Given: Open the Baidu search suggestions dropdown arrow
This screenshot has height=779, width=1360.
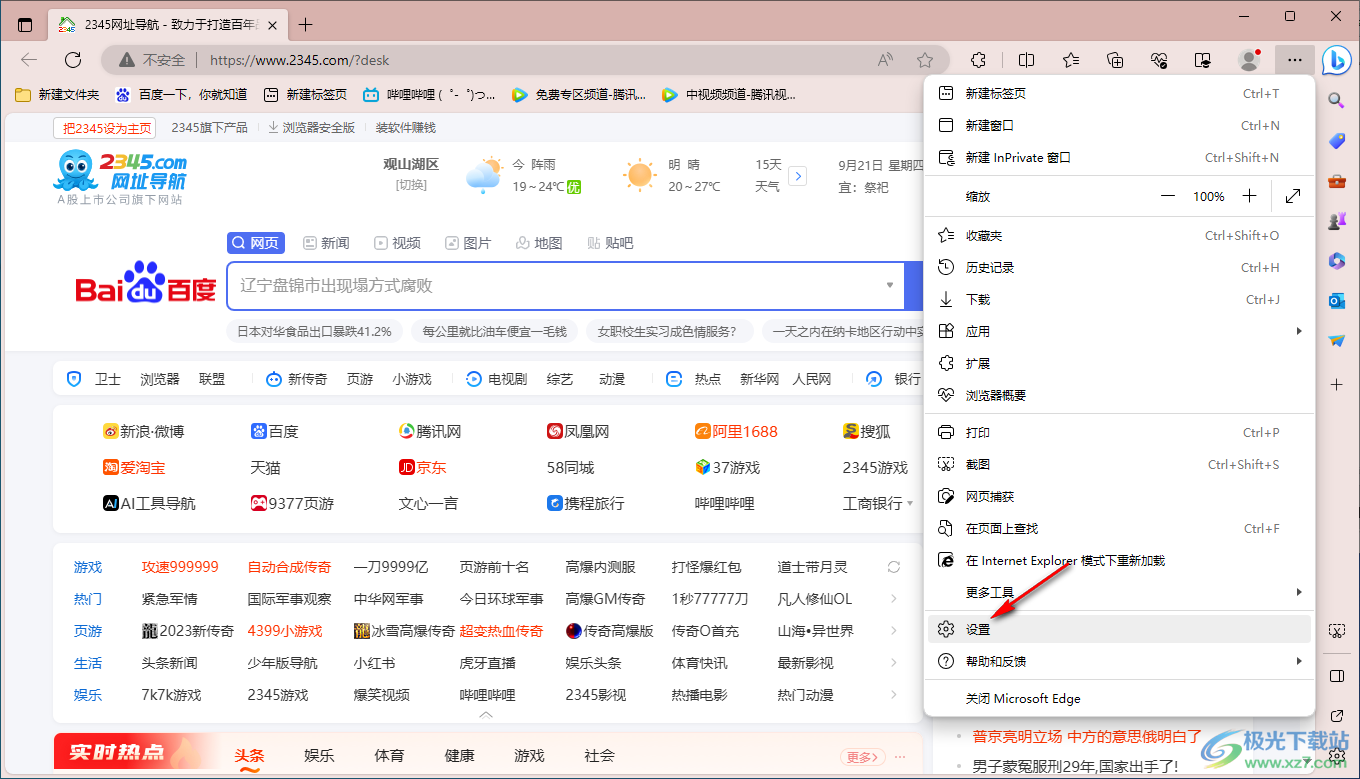Looking at the screenshot, I should (890, 286).
